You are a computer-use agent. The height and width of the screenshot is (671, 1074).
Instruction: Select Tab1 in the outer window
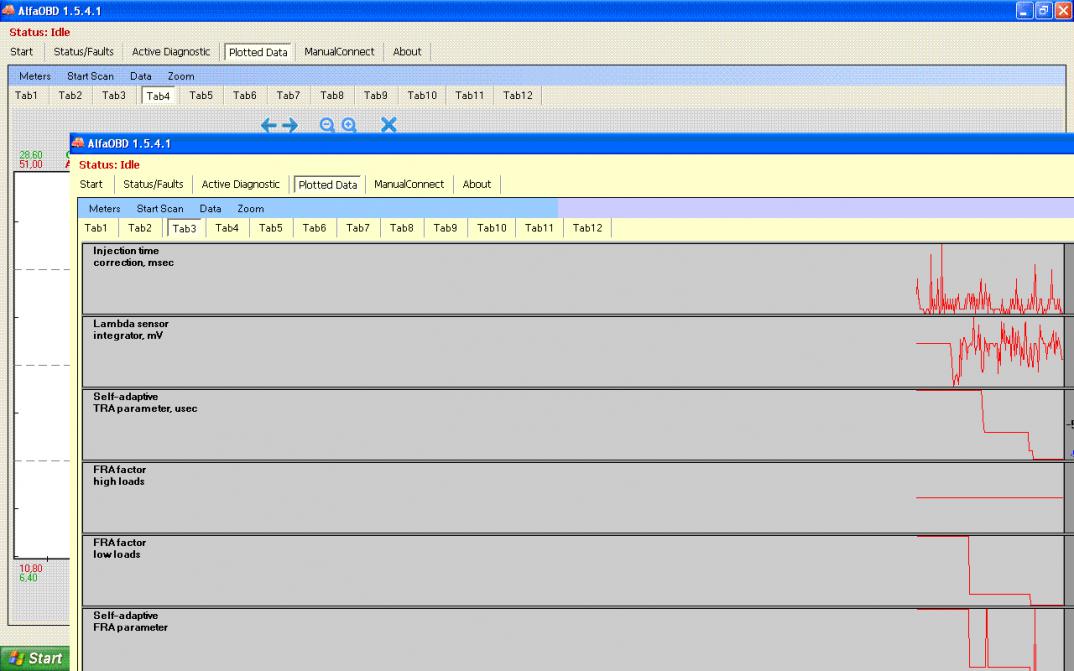(26, 96)
